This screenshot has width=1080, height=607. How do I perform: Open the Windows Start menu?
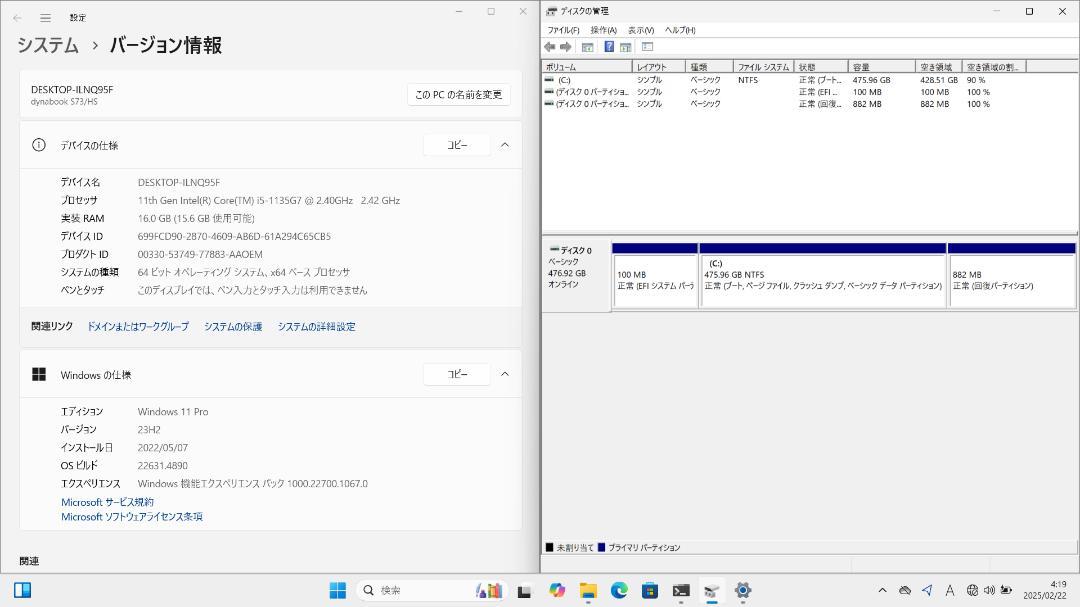coord(338,590)
